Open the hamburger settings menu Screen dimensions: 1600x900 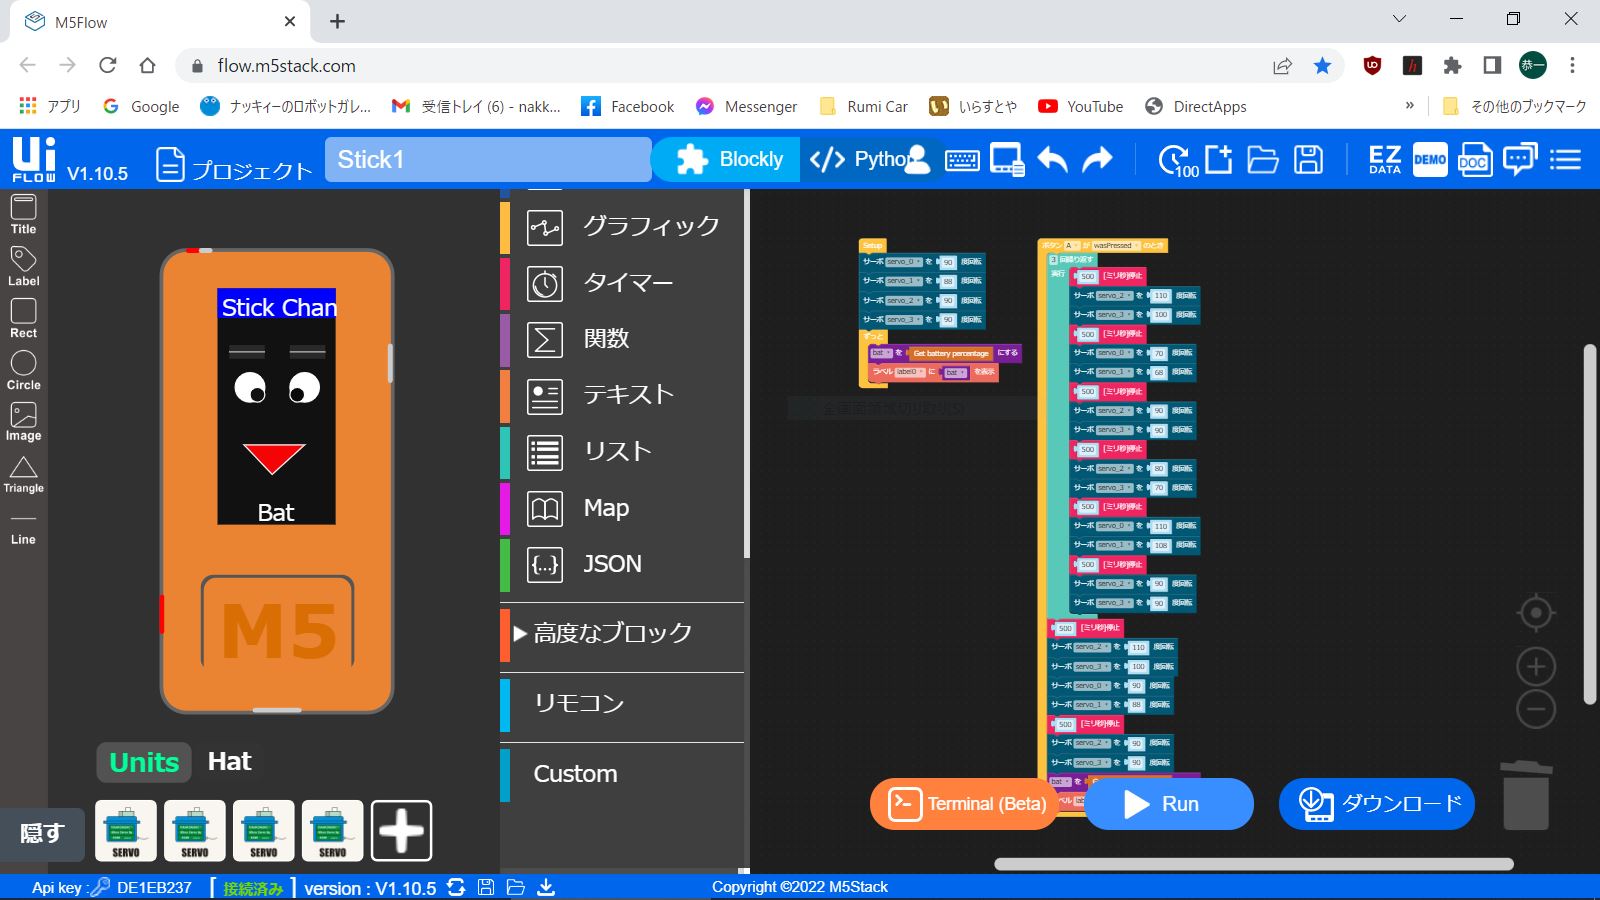pyautogui.click(x=1565, y=160)
